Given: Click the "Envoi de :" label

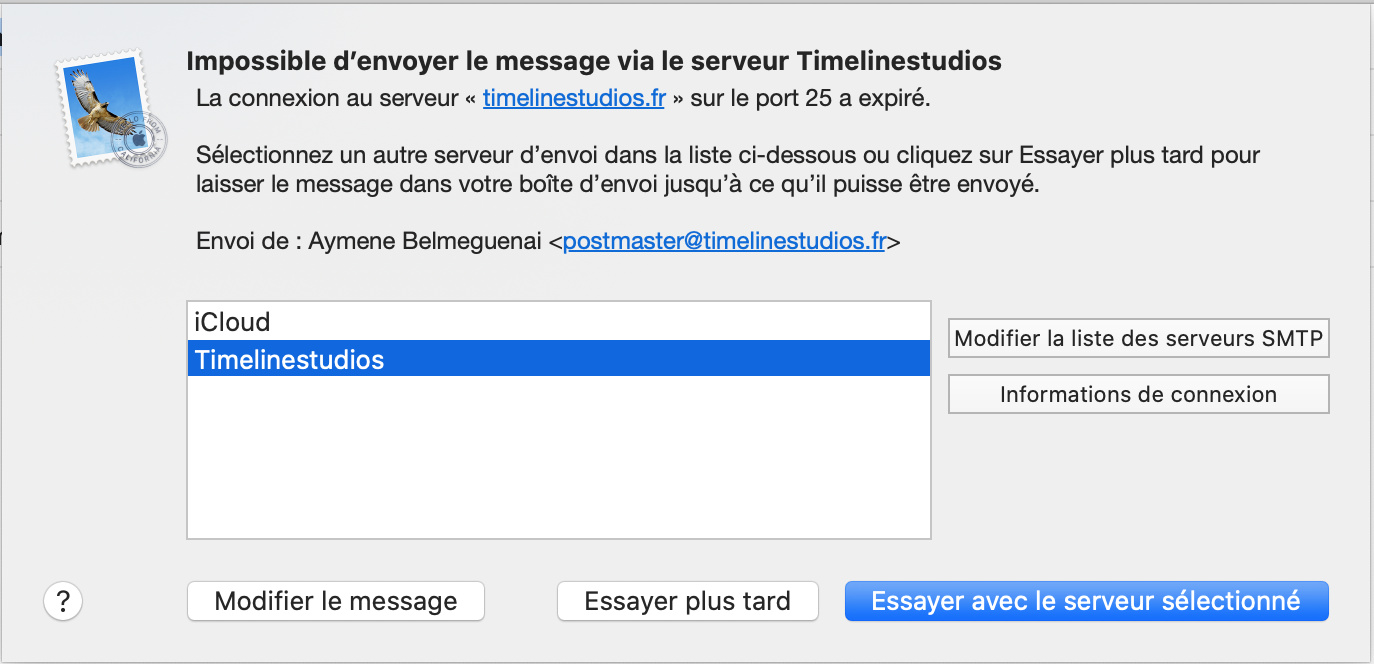Looking at the screenshot, I should tap(248, 241).
